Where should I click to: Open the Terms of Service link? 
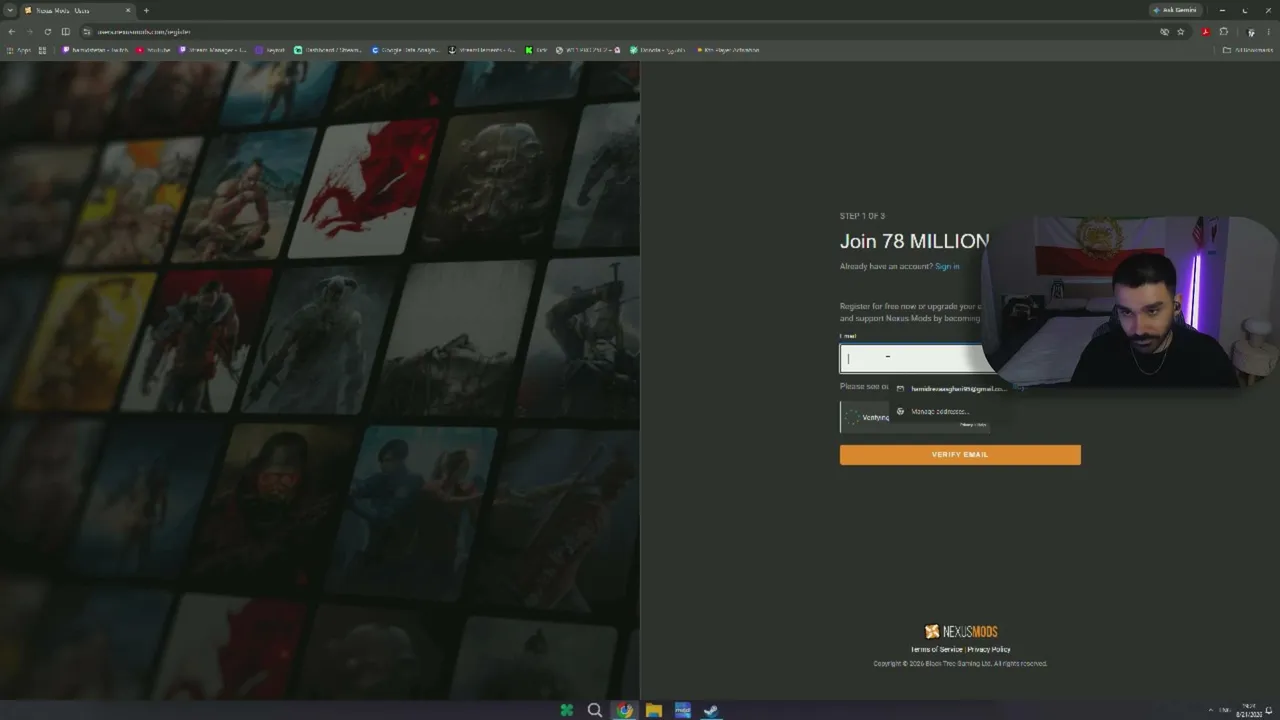point(936,649)
